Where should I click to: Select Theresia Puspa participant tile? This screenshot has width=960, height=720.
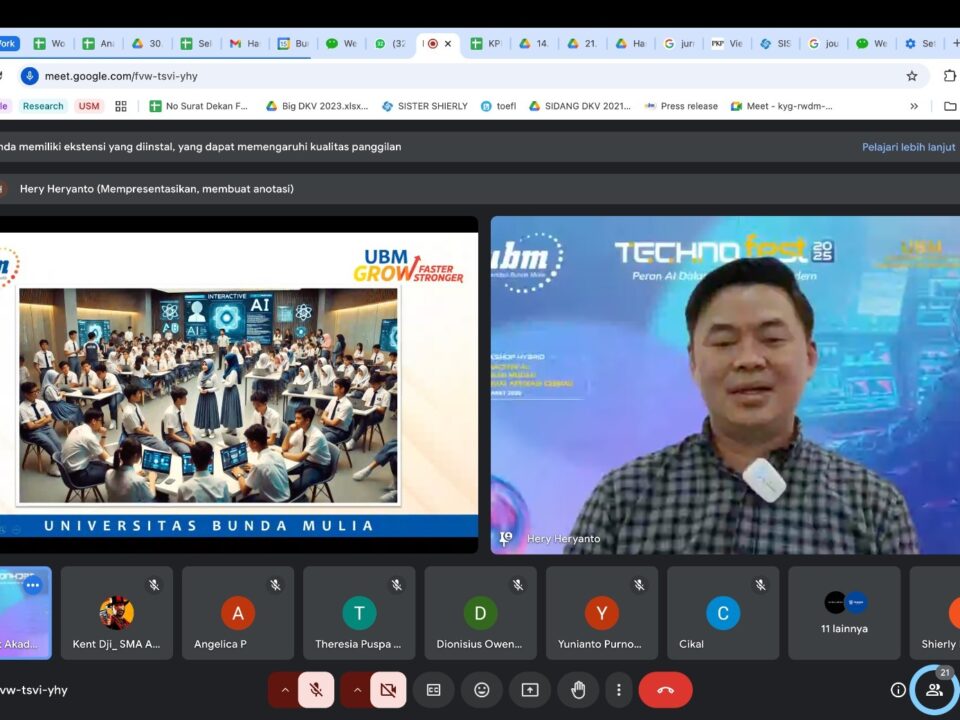tap(359, 613)
